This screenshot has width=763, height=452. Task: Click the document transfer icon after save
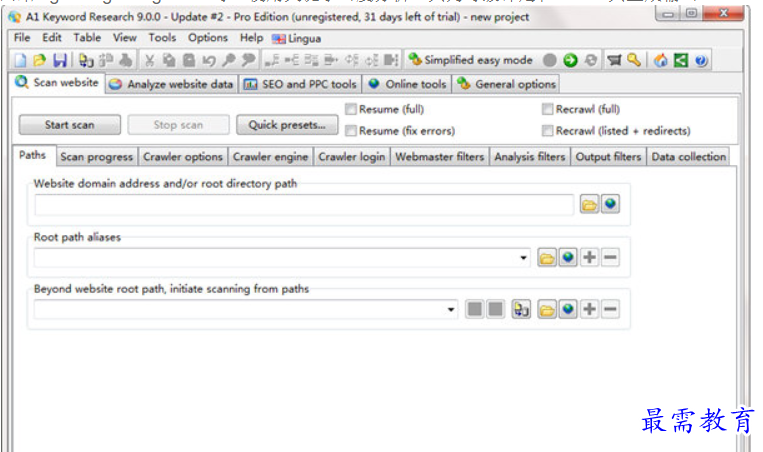[x=86, y=60]
